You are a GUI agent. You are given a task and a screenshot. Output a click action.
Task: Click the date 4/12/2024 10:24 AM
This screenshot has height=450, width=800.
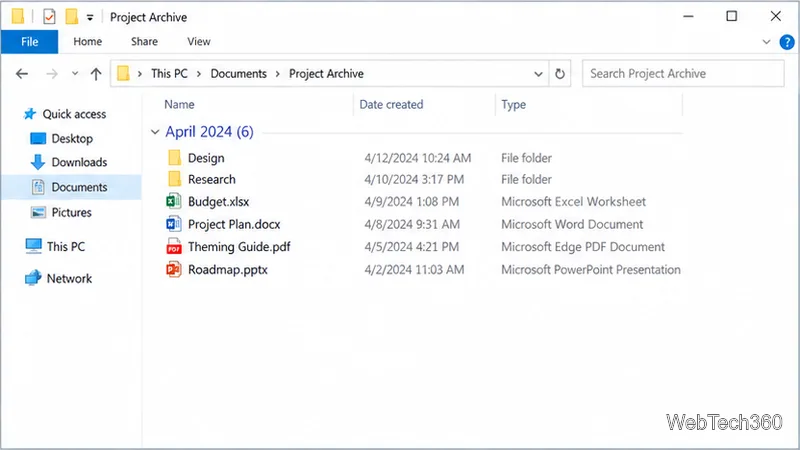(417, 158)
